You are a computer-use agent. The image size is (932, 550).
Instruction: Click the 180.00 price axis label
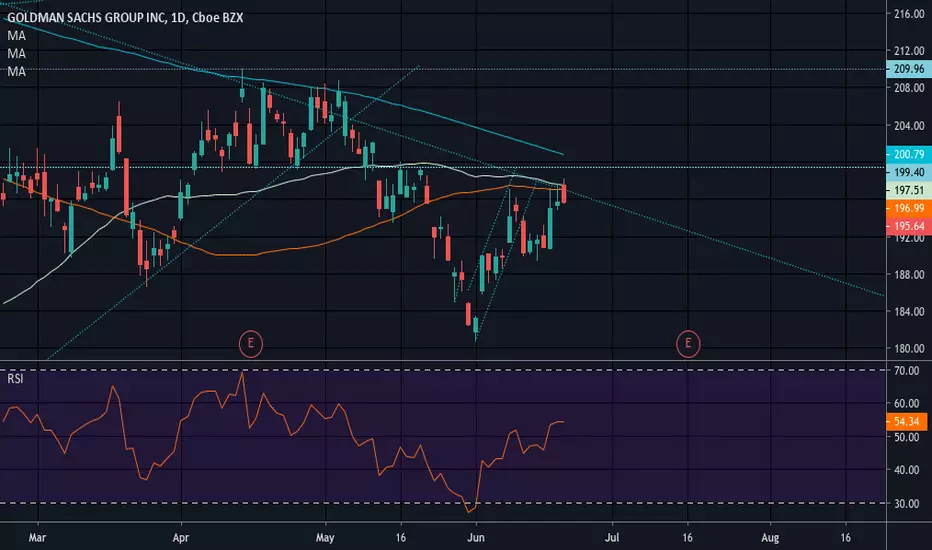pyautogui.click(x=909, y=348)
